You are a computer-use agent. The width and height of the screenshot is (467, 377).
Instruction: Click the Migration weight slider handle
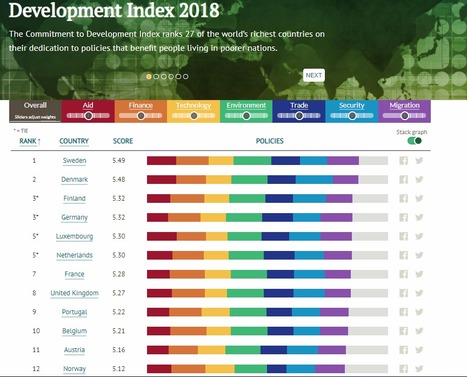405,116
